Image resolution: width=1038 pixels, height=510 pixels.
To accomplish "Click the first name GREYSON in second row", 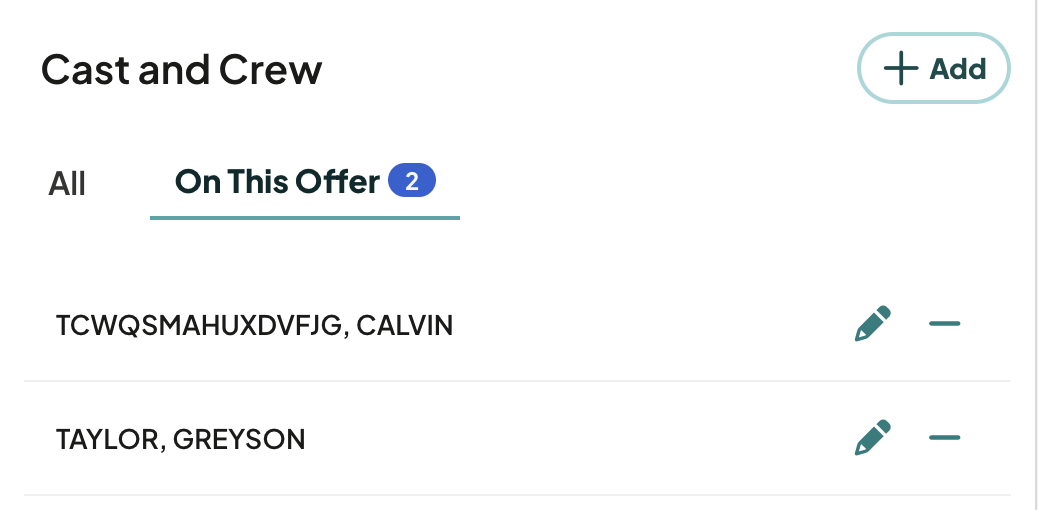I will pos(239,439).
